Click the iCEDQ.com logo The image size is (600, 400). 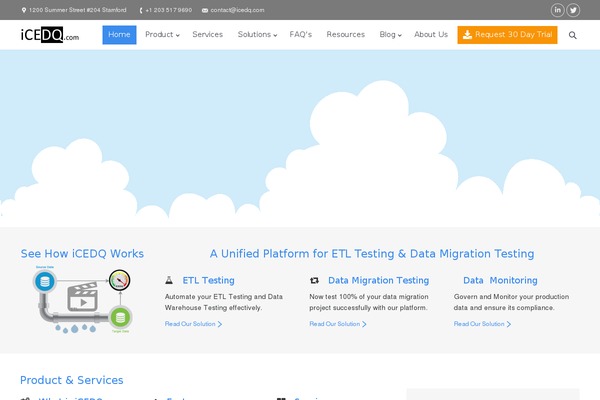tap(50, 35)
